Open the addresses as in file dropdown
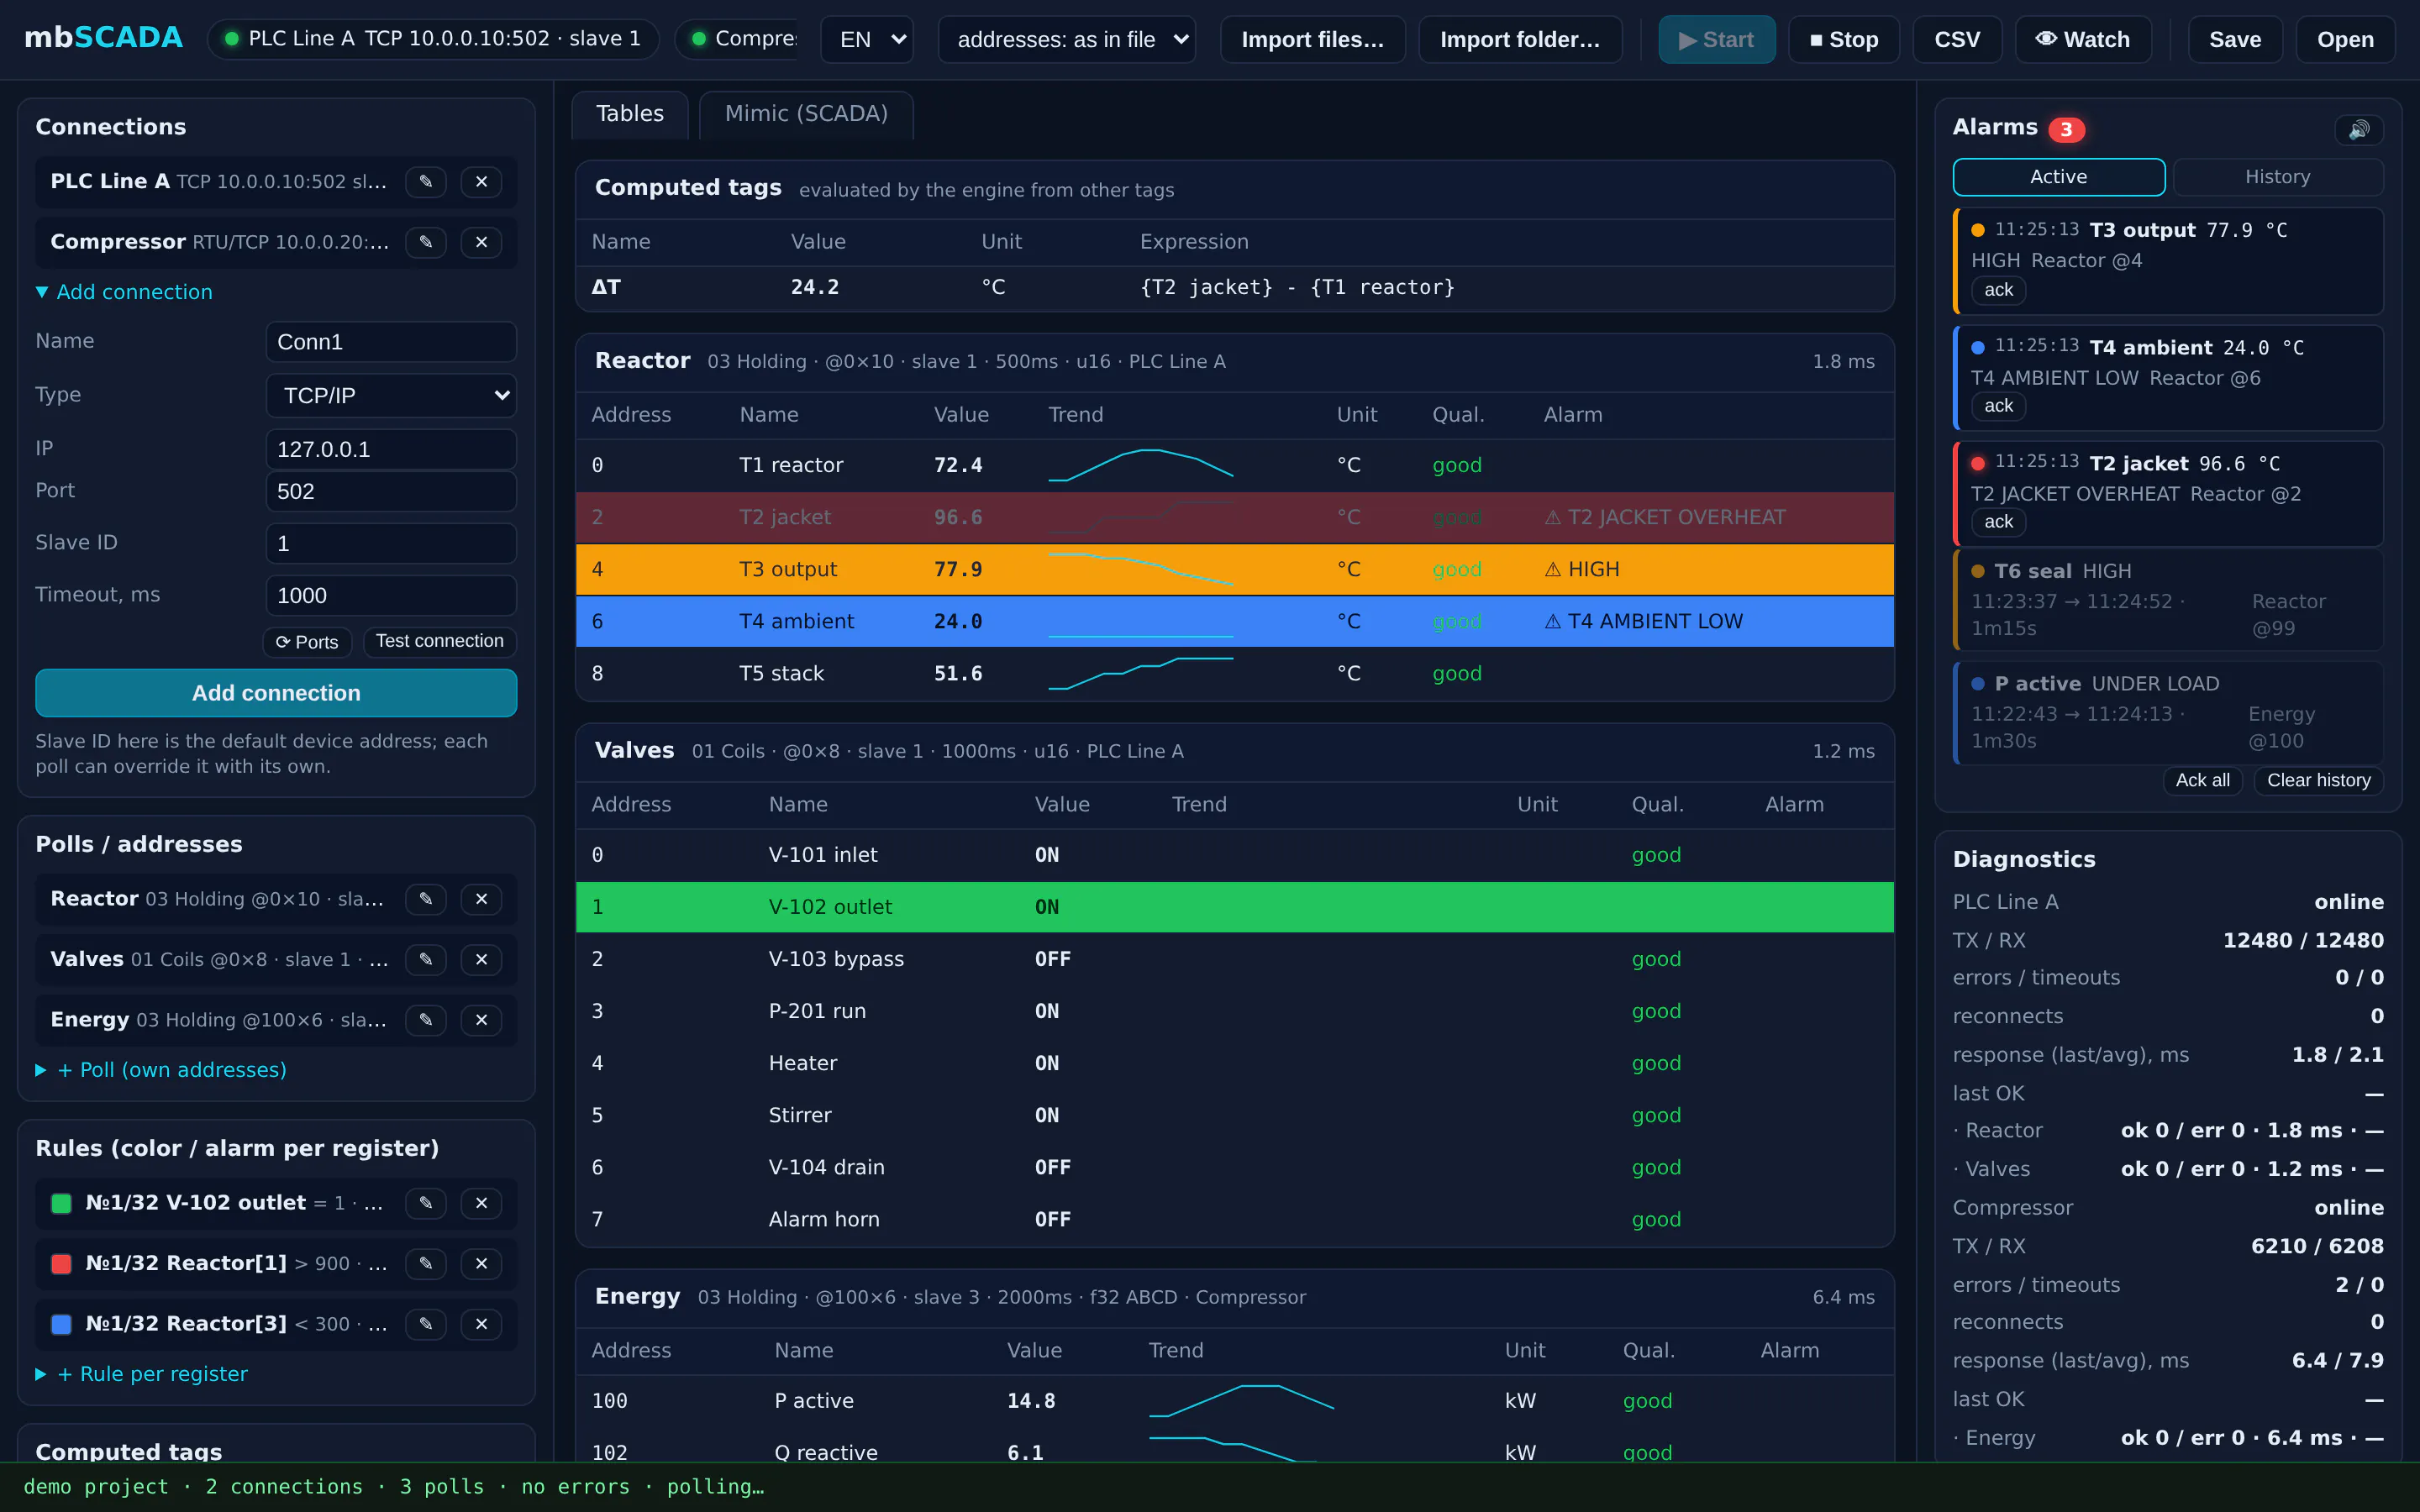The width and height of the screenshot is (2420, 1512). pyautogui.click(x=1067, y=40)
